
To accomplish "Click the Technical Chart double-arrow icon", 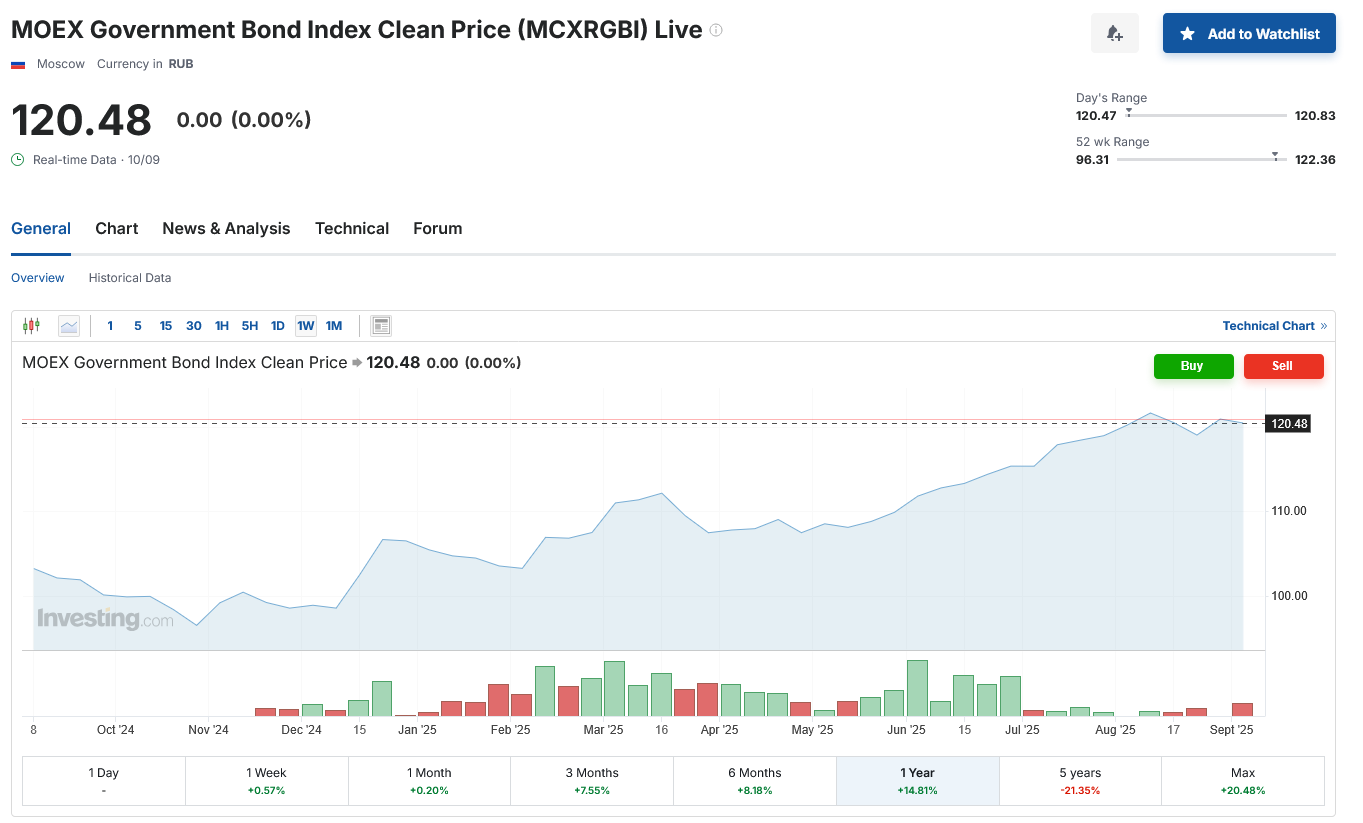I will pos(1324,326).
